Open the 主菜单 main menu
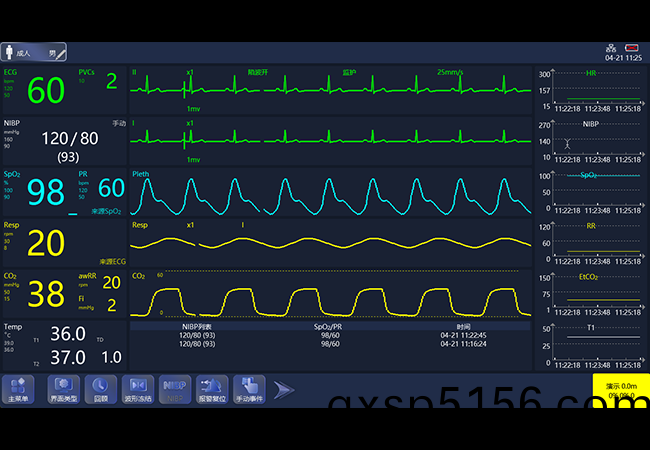This screenshot has width=650, height=450. point(18,390)
